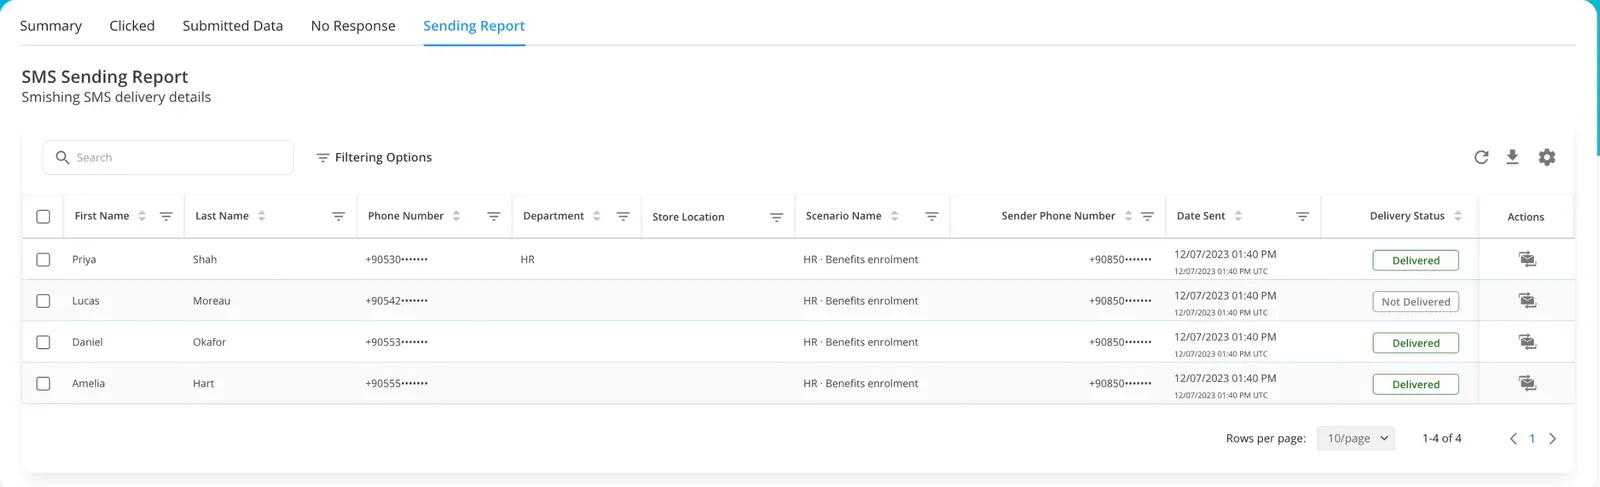Viewport: 1600px width, 487px height.
Task: Open message details for Lucas Moreau
Action: 1527,301
